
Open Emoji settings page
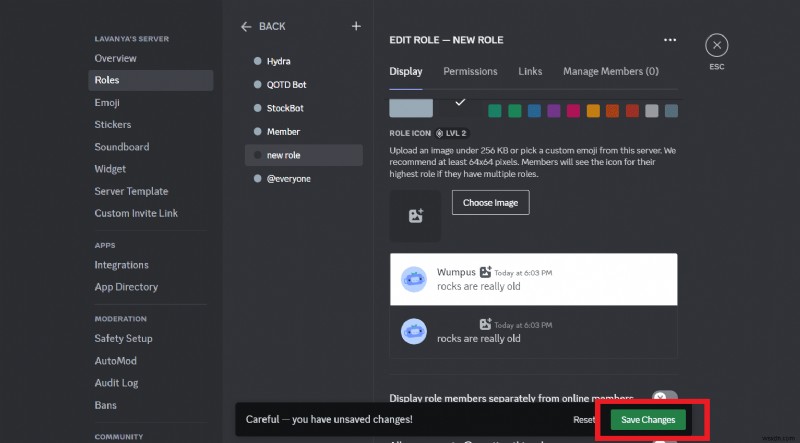pos(151,103)
